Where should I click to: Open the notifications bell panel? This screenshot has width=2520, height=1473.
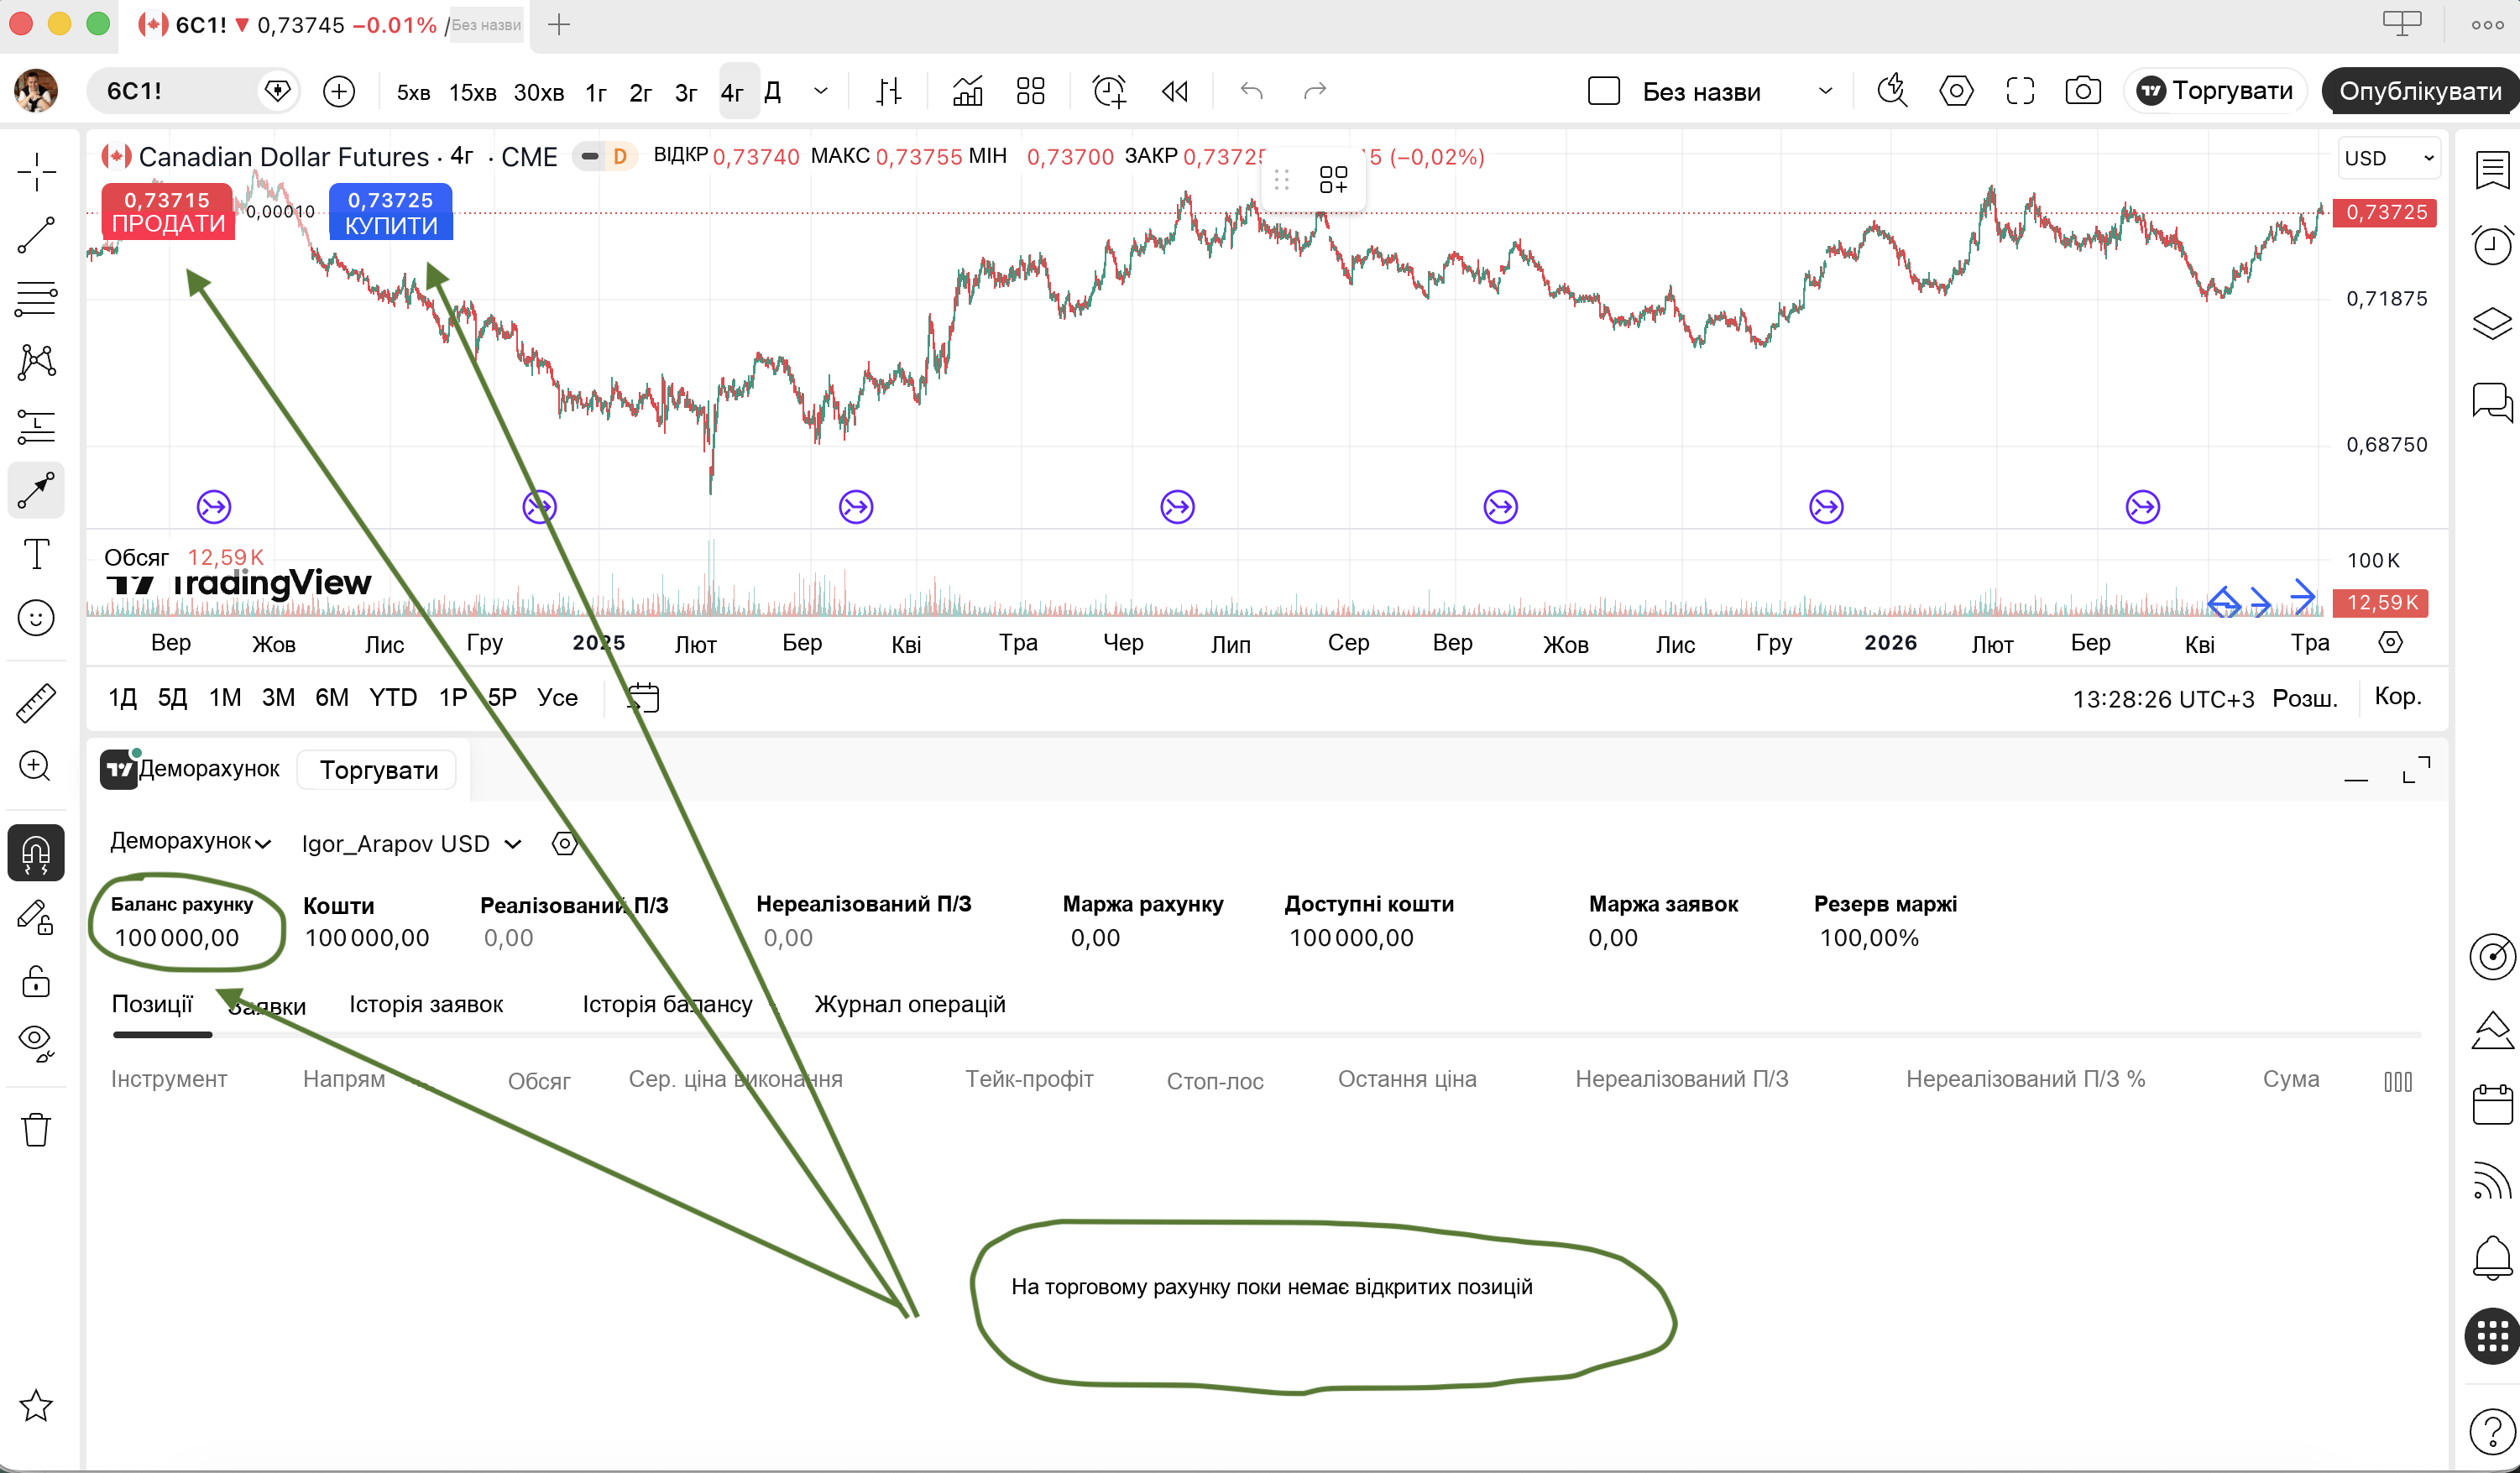click(x=2492, y=1257)
